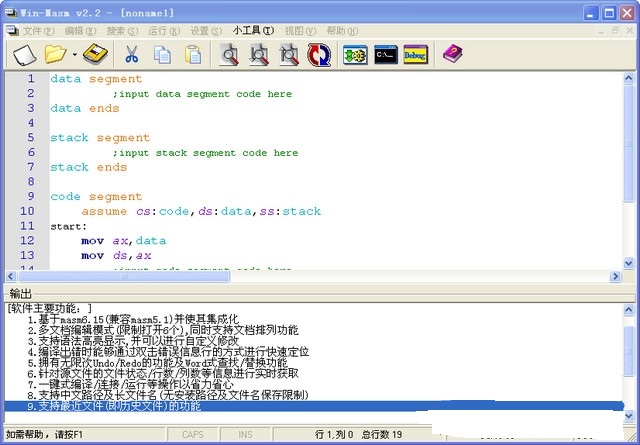Click the 'stack segment' code line

[x=100, y=138]
